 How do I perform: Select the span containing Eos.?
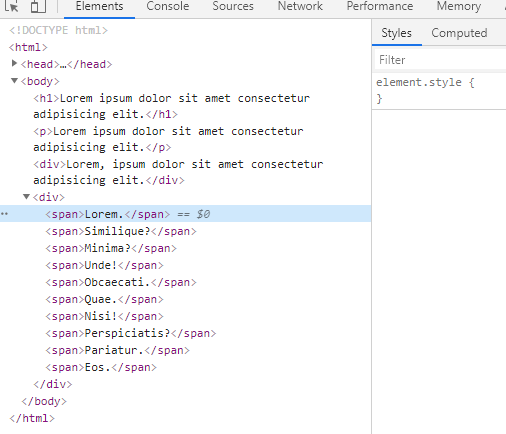tap(101, 367)
